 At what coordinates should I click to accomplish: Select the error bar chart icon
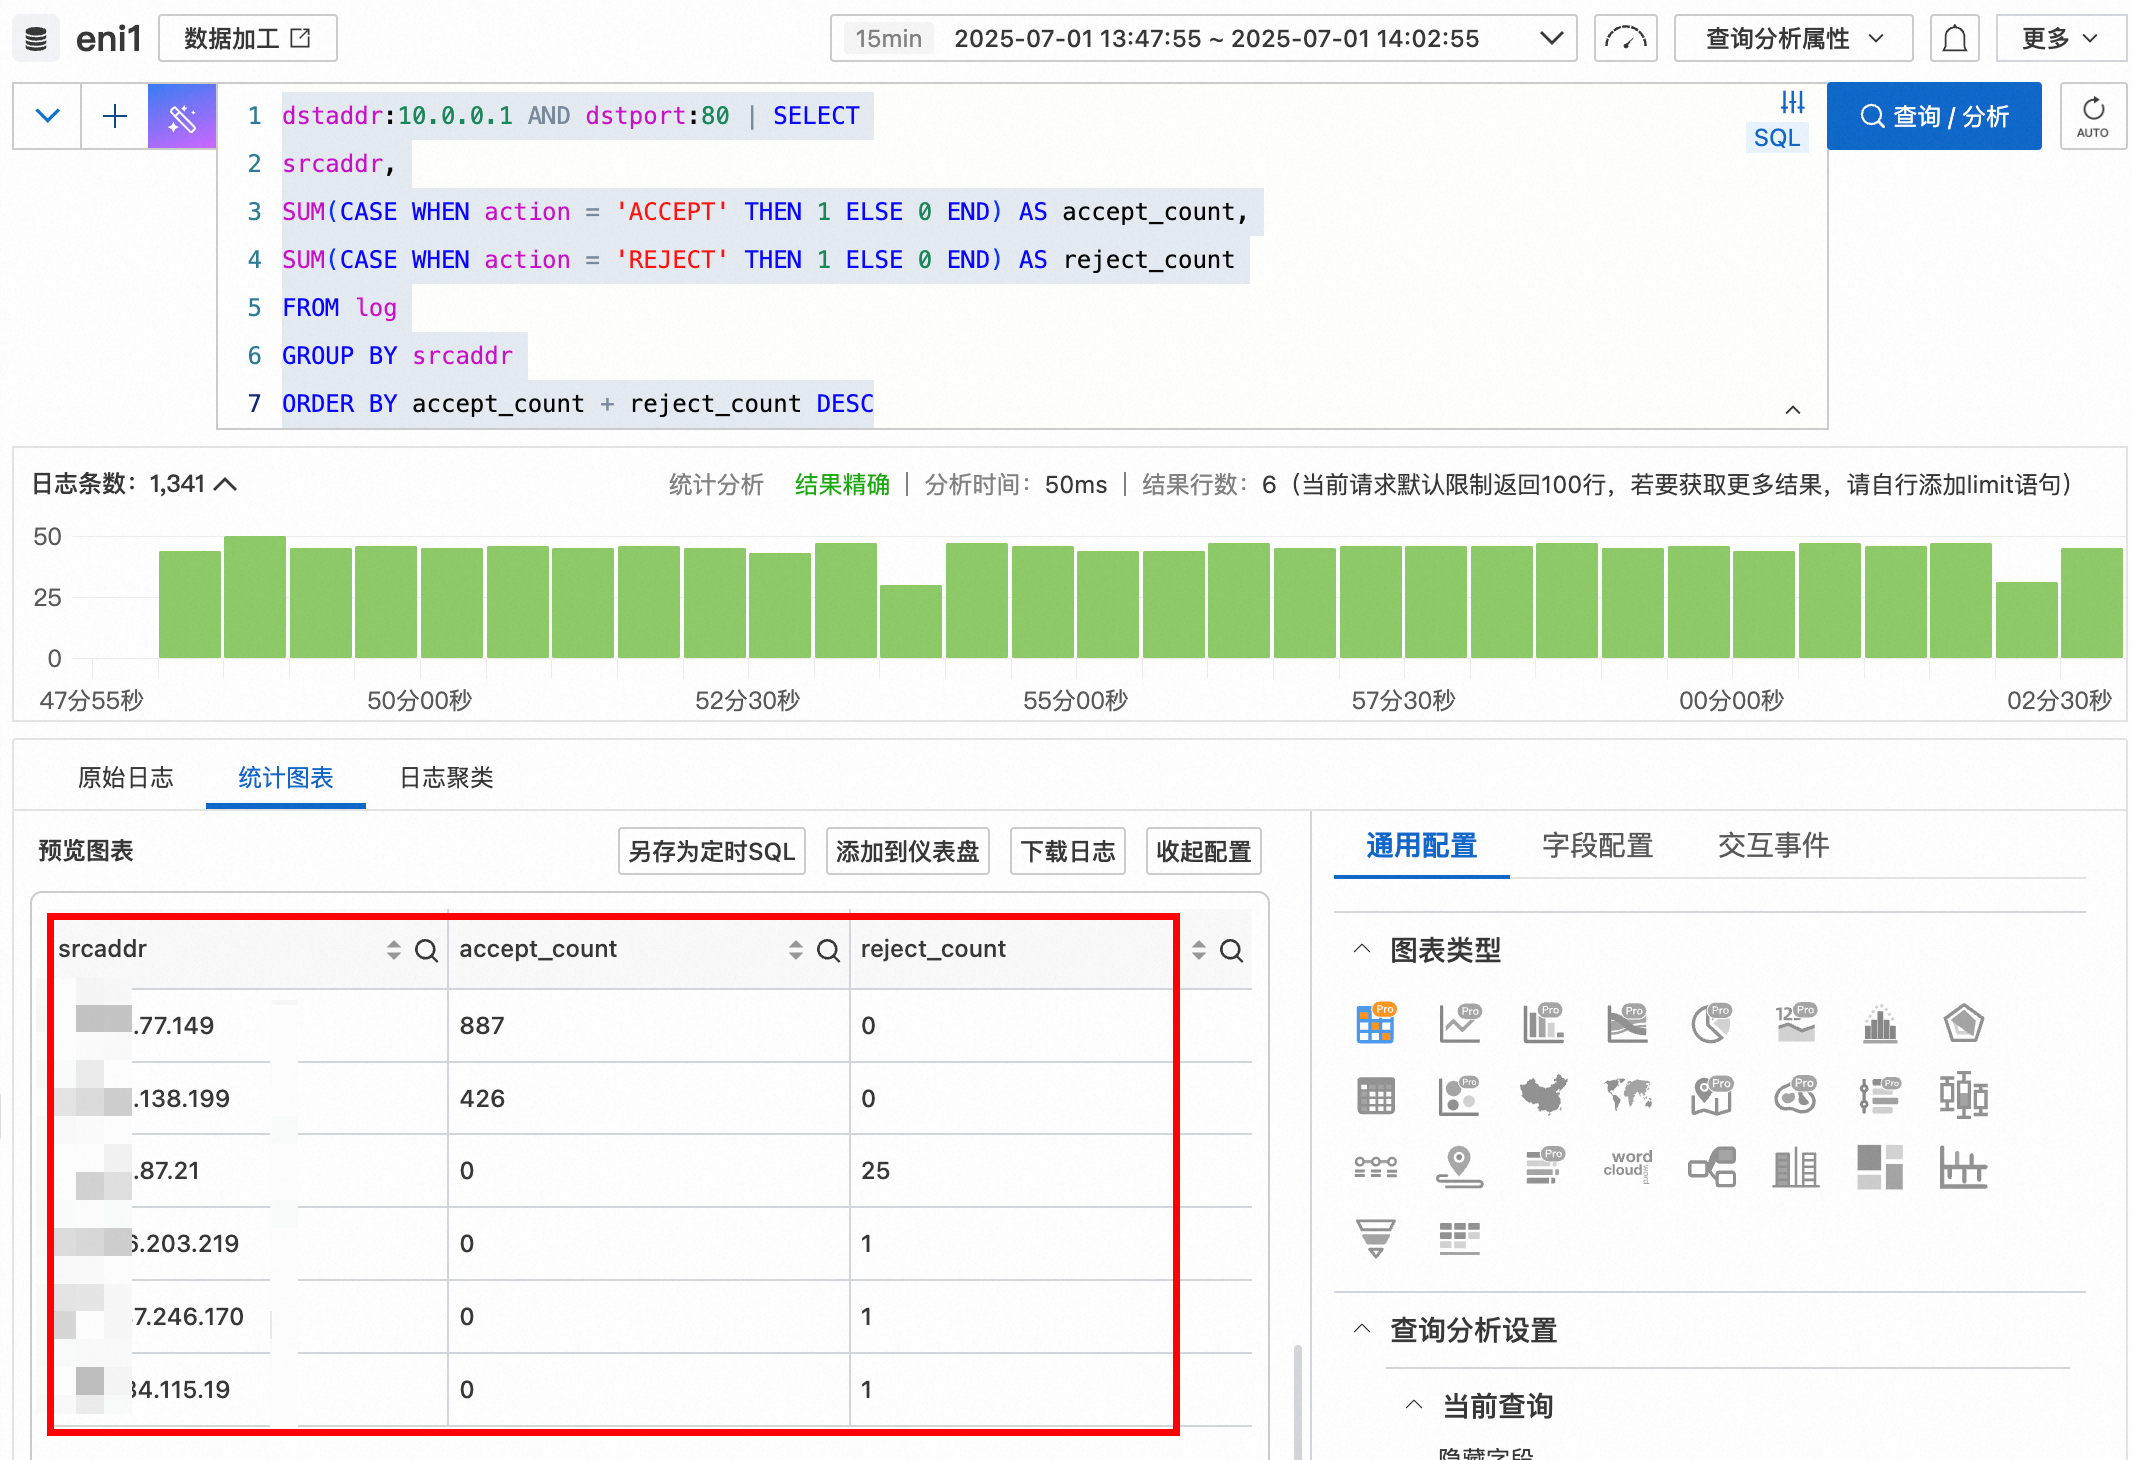click(1964, 1167)
